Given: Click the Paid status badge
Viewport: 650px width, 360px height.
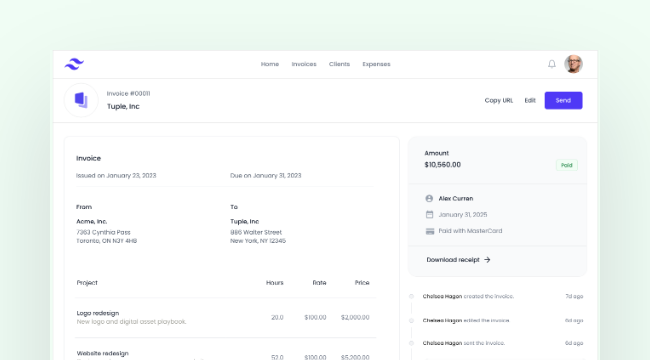Looking at the screenshot, I should (x=567, y=165).
